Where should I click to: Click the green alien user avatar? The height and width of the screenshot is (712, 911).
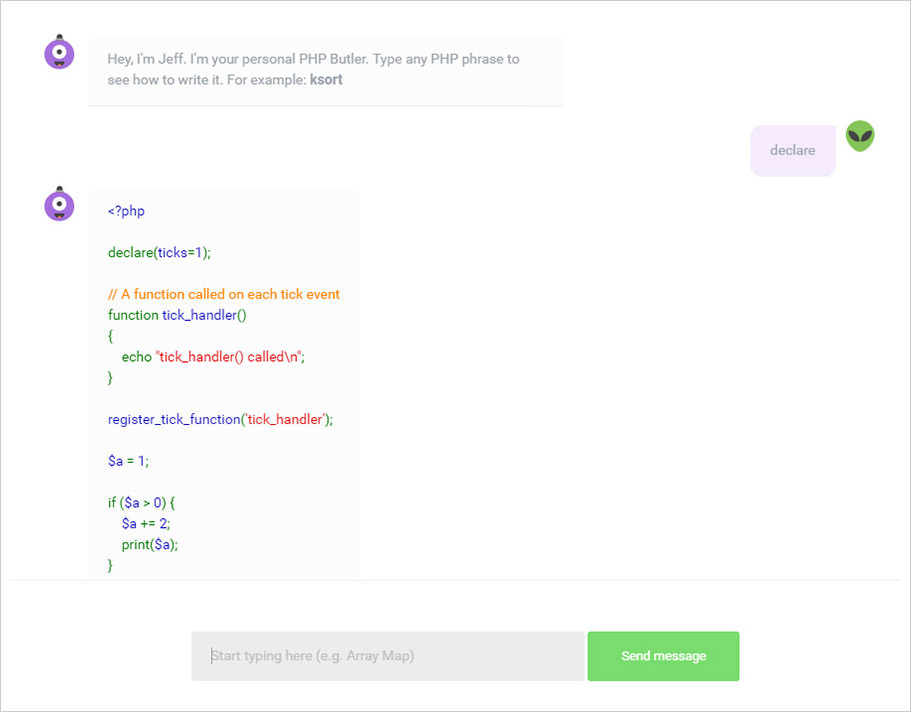coord(860,136)
